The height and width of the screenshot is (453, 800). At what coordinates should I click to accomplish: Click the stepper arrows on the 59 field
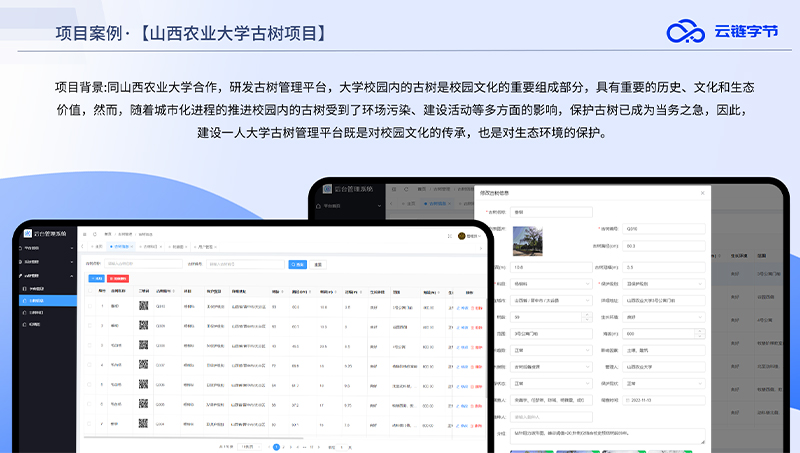(x=587, y=317)
